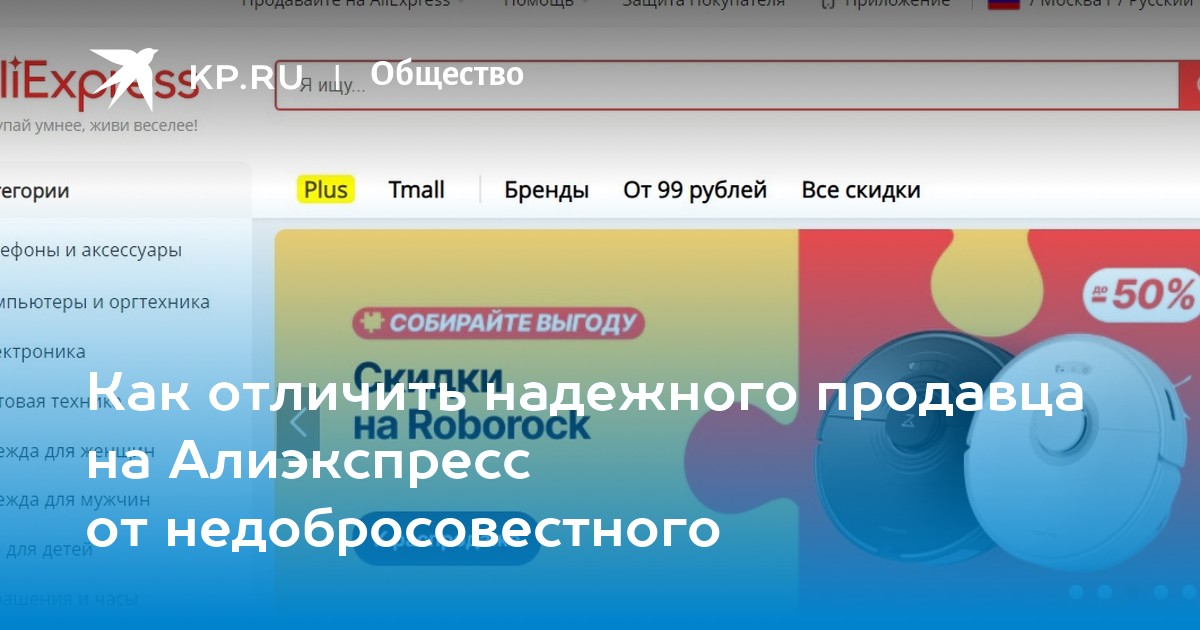Click Защита Покупателя link

(x=703, y=3)
